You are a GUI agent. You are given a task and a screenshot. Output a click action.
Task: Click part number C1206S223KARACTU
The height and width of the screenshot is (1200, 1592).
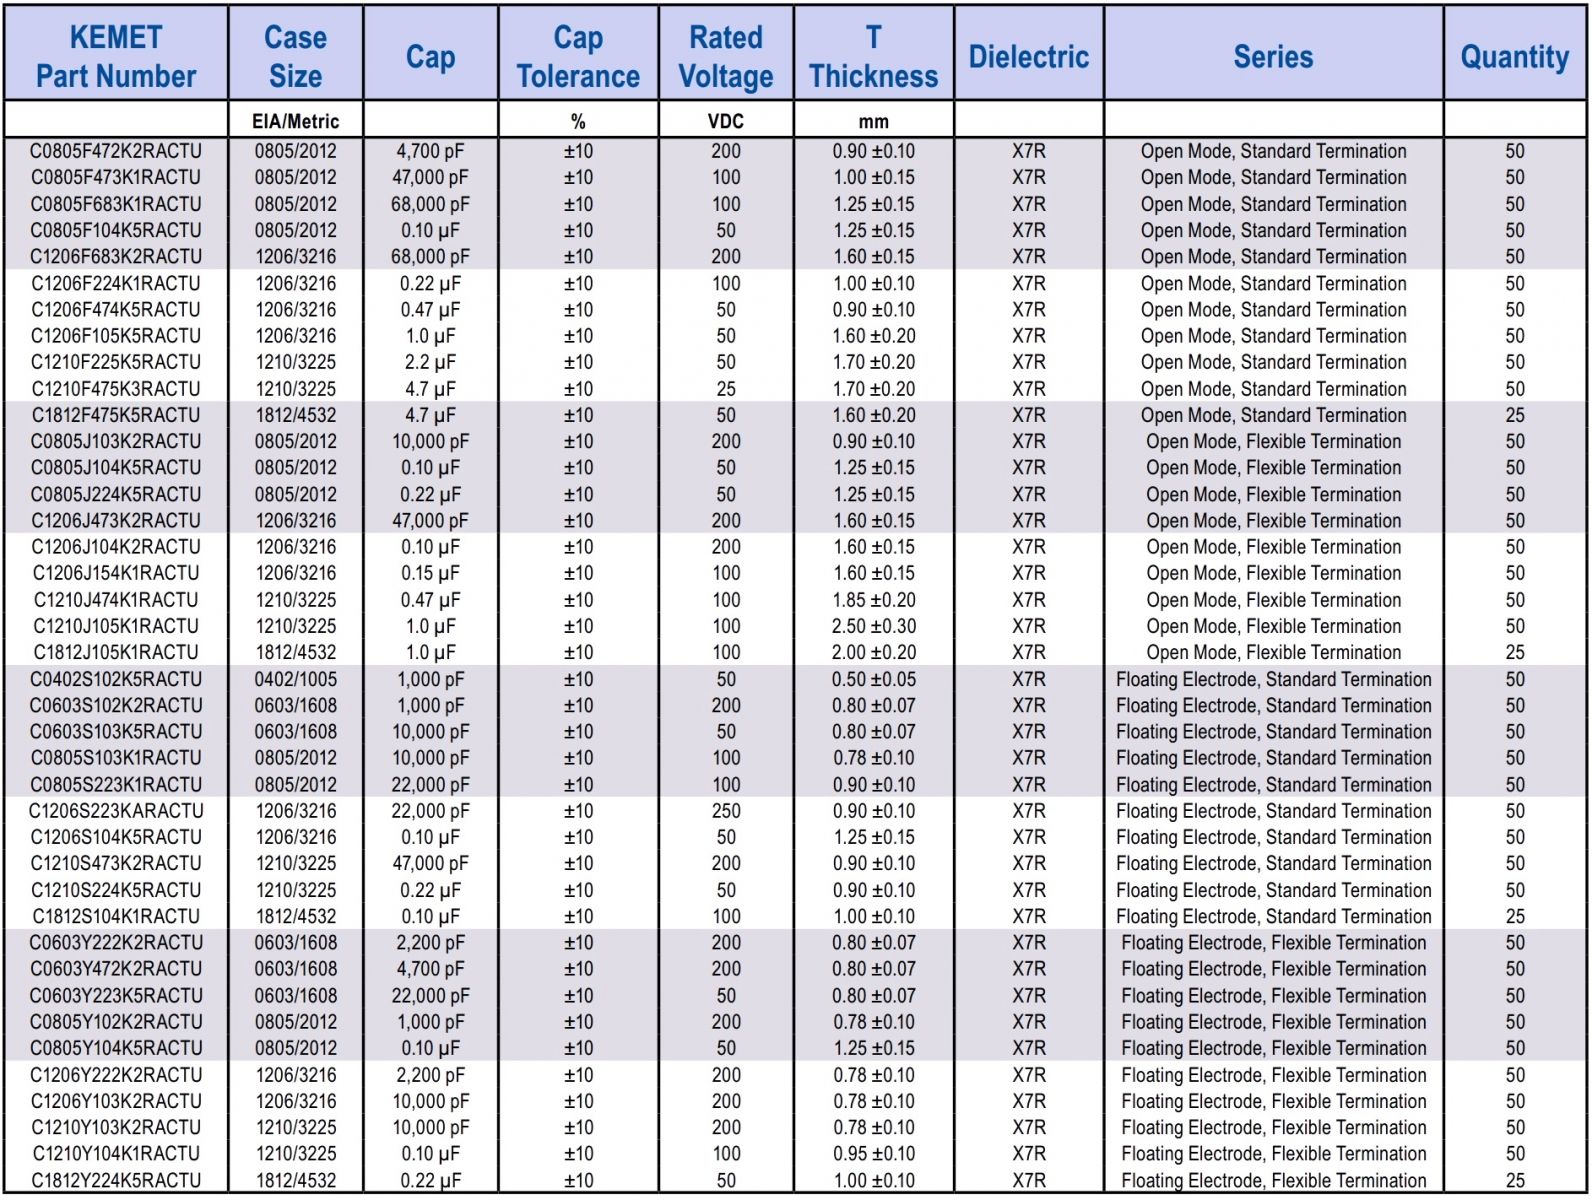point(116,811)
